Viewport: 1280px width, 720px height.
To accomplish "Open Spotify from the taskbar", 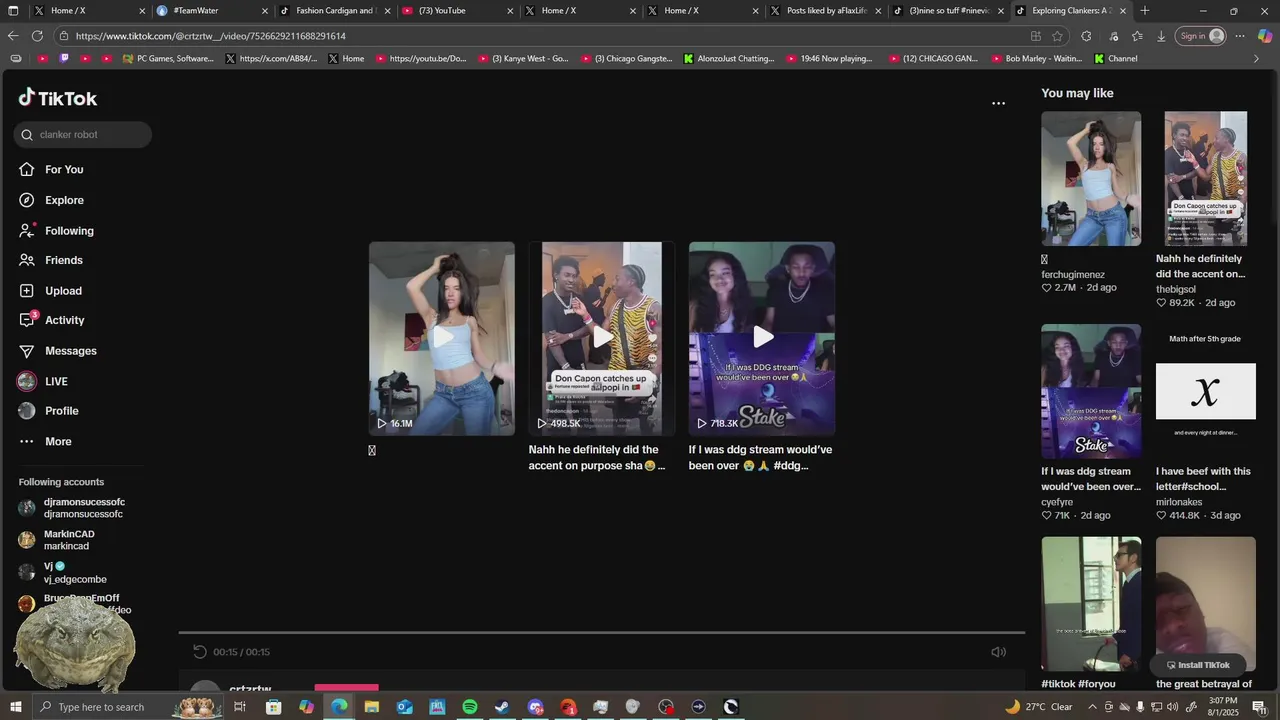I will coord(470,707).
